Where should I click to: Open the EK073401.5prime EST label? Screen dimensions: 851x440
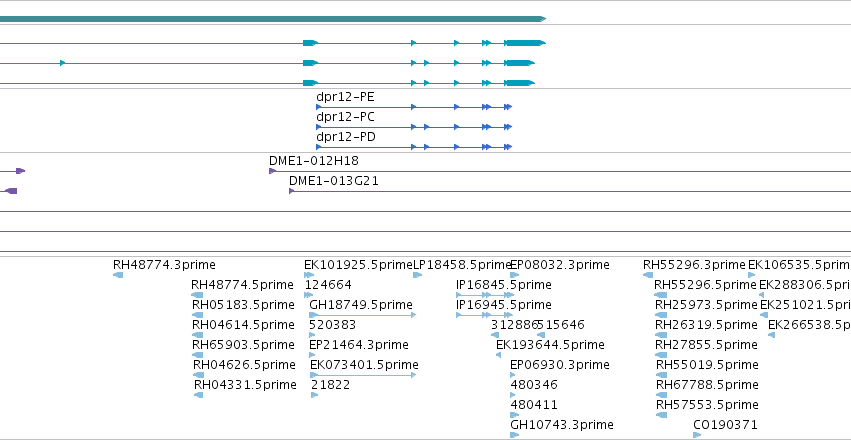365,365
